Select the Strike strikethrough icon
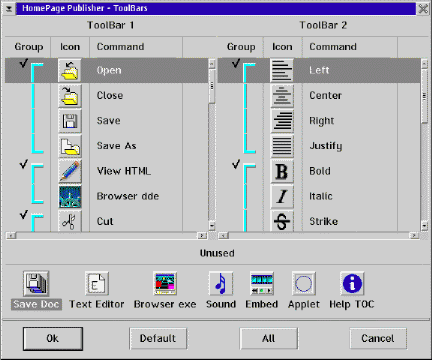 click(x=282, y=221)
